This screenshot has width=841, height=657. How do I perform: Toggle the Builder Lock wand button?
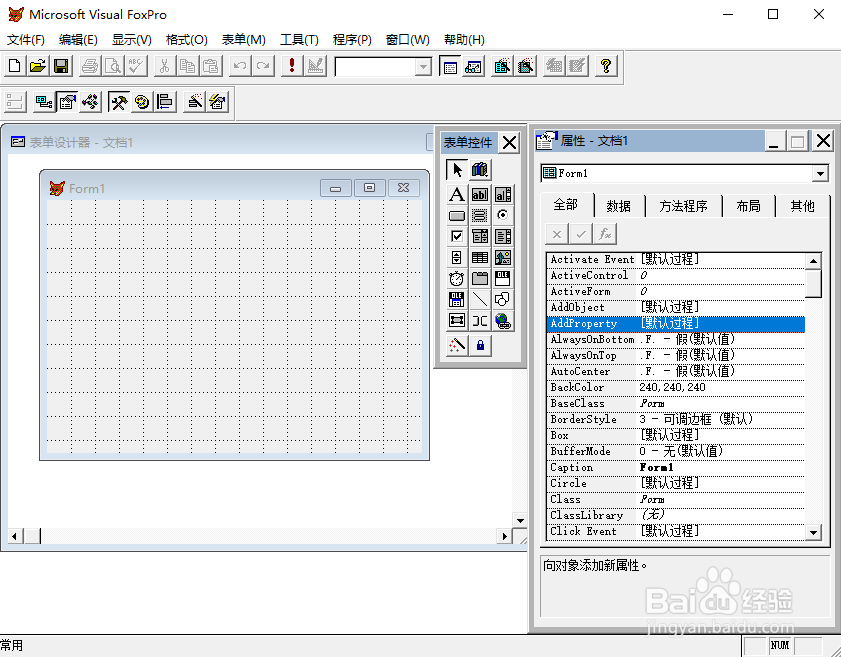456,345
